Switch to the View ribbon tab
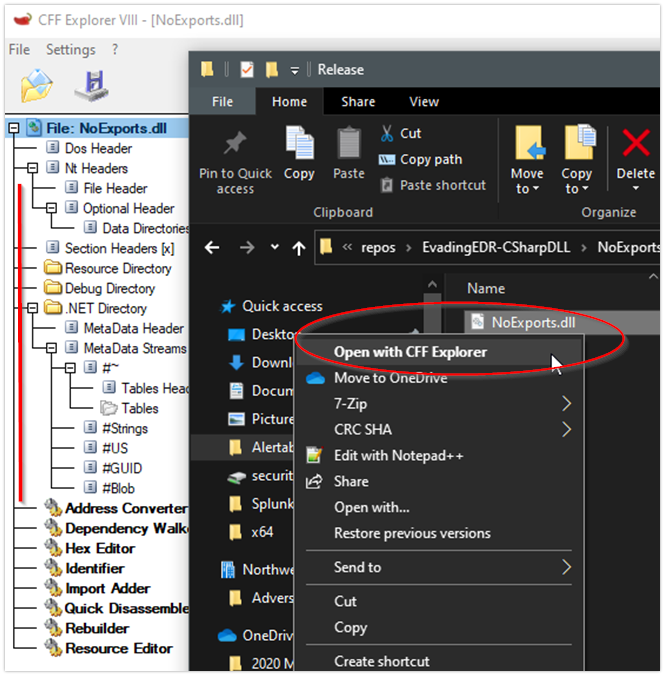This screenshot has height=676, width=665. pos(424,102)
